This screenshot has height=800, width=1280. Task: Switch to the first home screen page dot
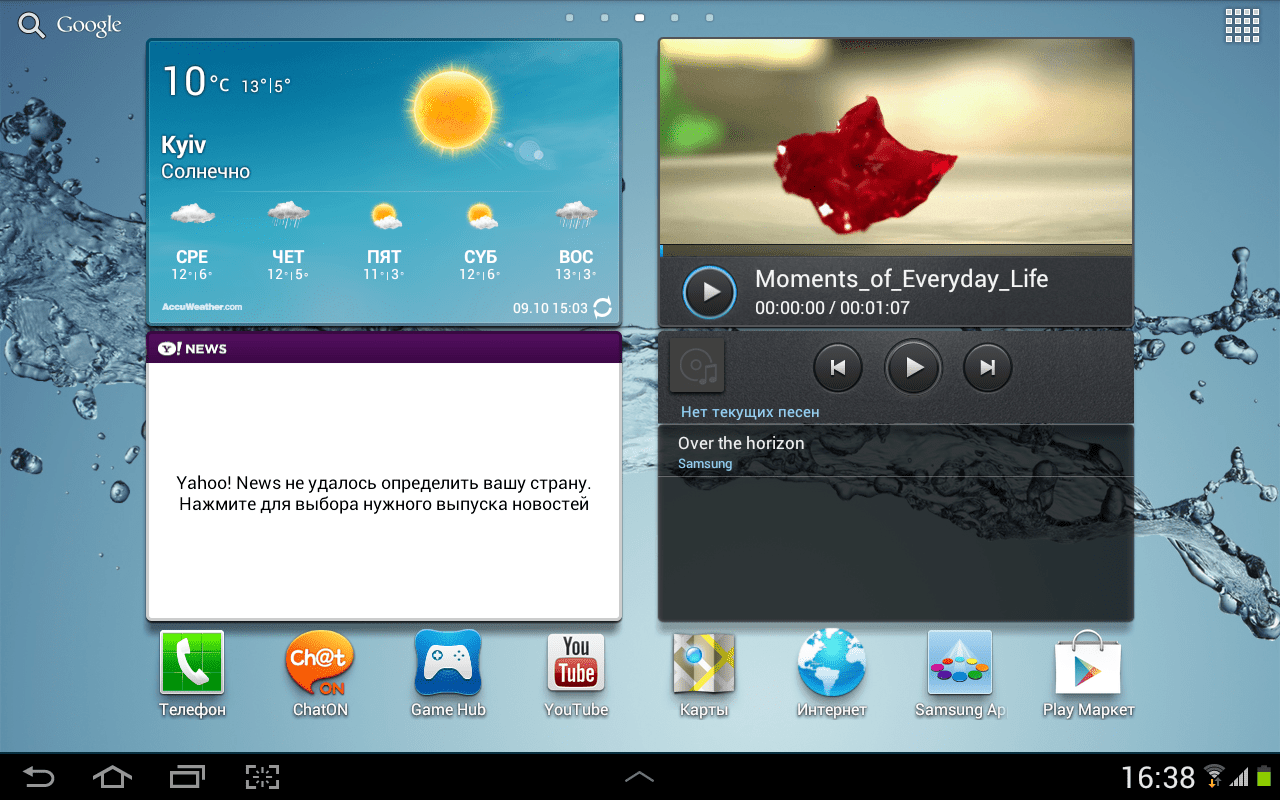(569, 18)
